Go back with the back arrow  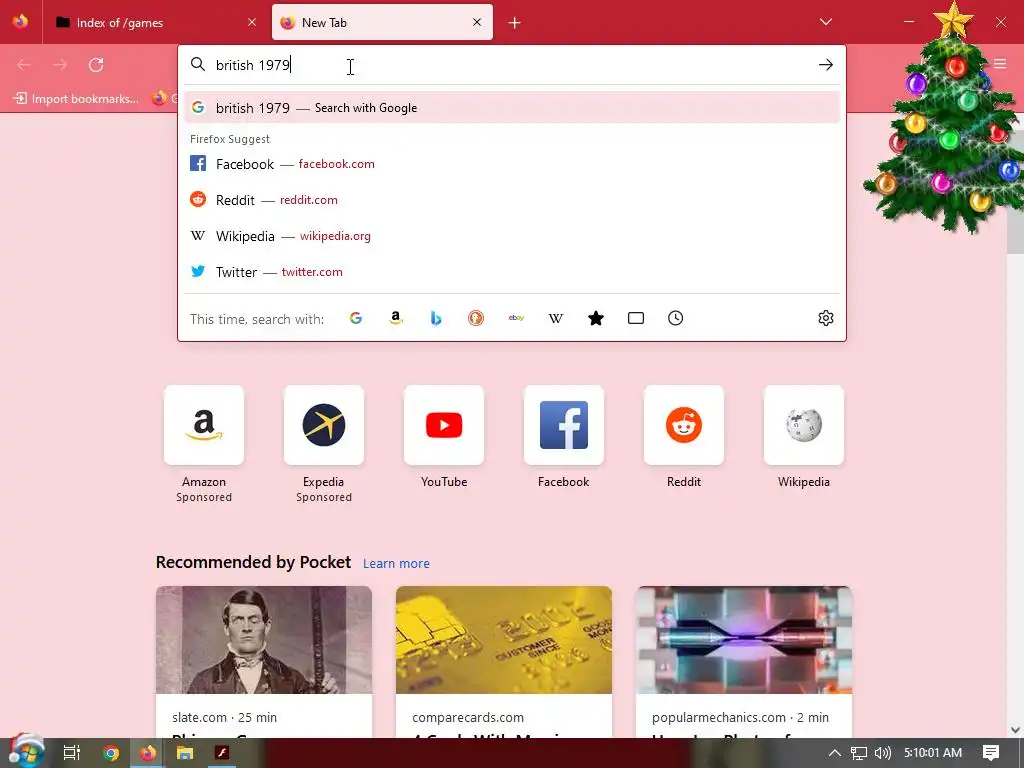[24, 65]
